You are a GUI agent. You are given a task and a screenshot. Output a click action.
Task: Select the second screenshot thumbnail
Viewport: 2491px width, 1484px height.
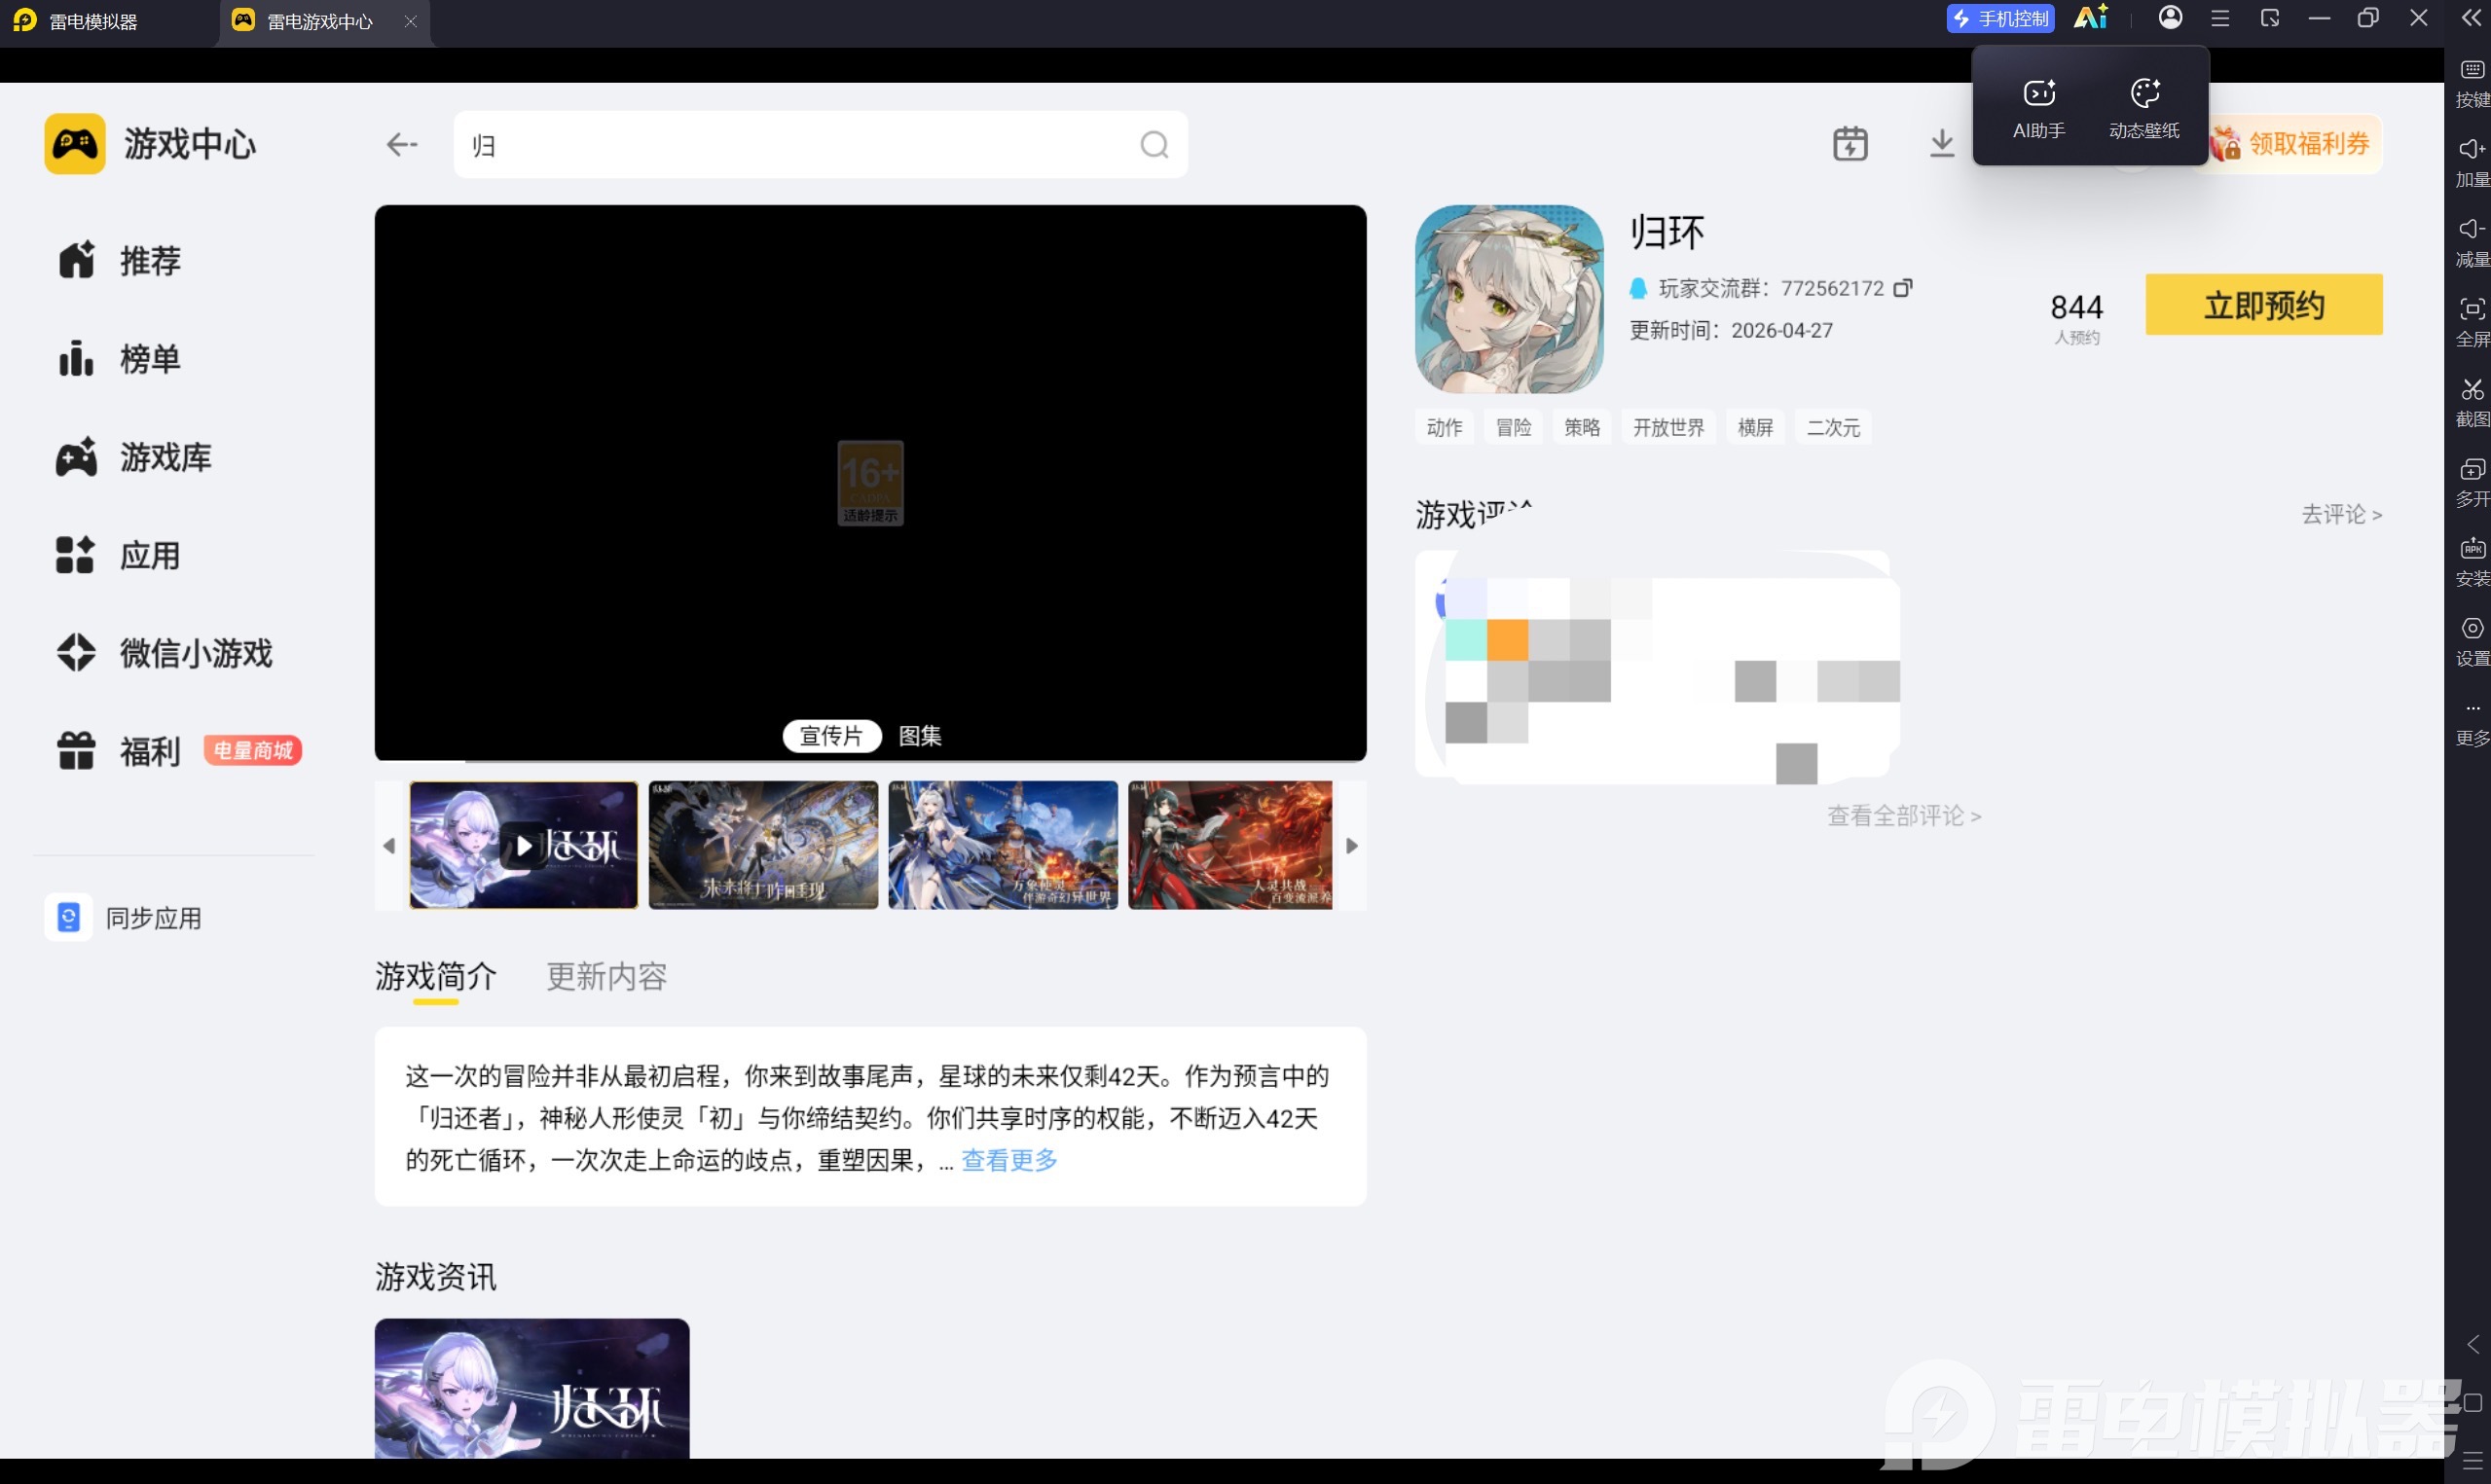(763, 846)
